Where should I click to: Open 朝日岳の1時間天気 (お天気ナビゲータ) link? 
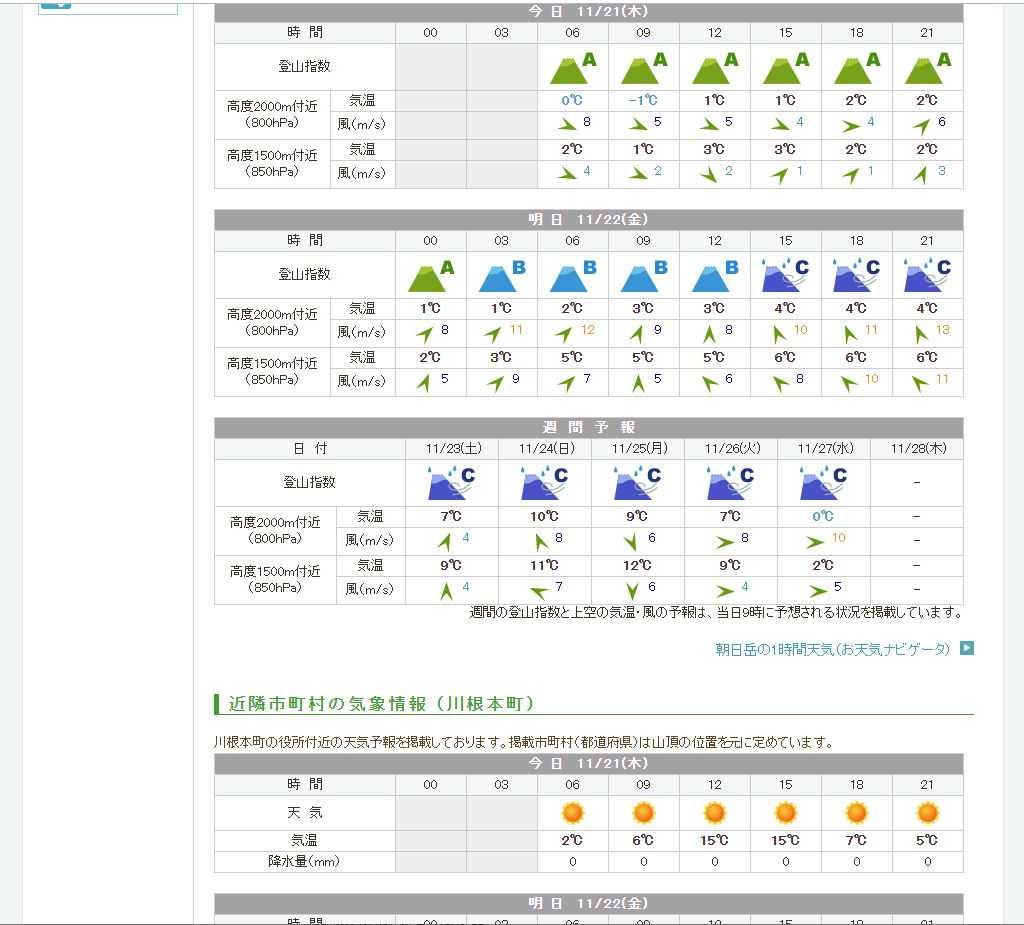click(x=832, y=649)
